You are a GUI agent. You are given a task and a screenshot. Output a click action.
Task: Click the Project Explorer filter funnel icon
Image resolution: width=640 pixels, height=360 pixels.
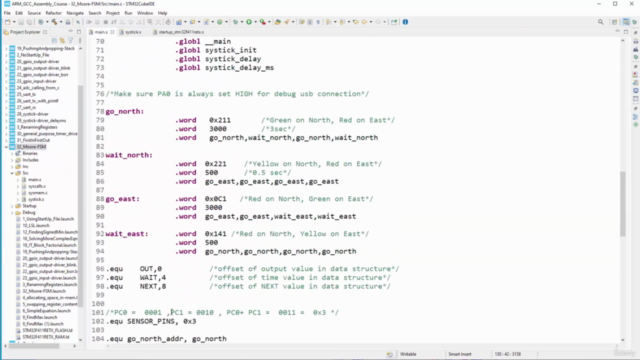[70, 40]
